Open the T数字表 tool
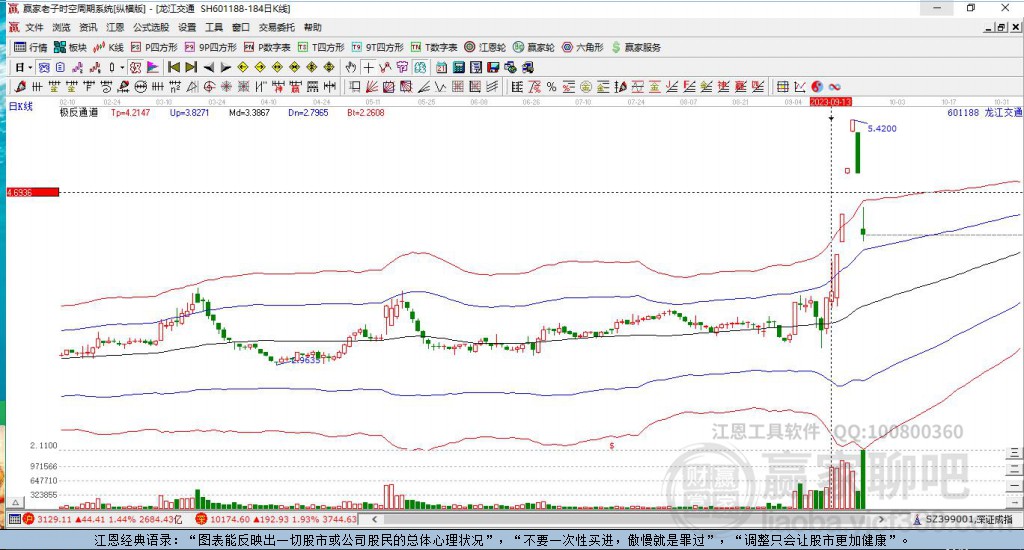Image resolution: width=1024 pixels, height=550 pixels. (x=434, y=47)
